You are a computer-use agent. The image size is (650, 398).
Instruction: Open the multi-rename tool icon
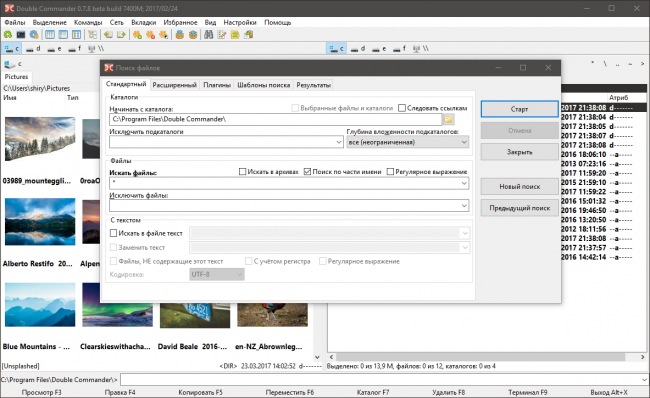pyautogui.click(x=222, y=35)
